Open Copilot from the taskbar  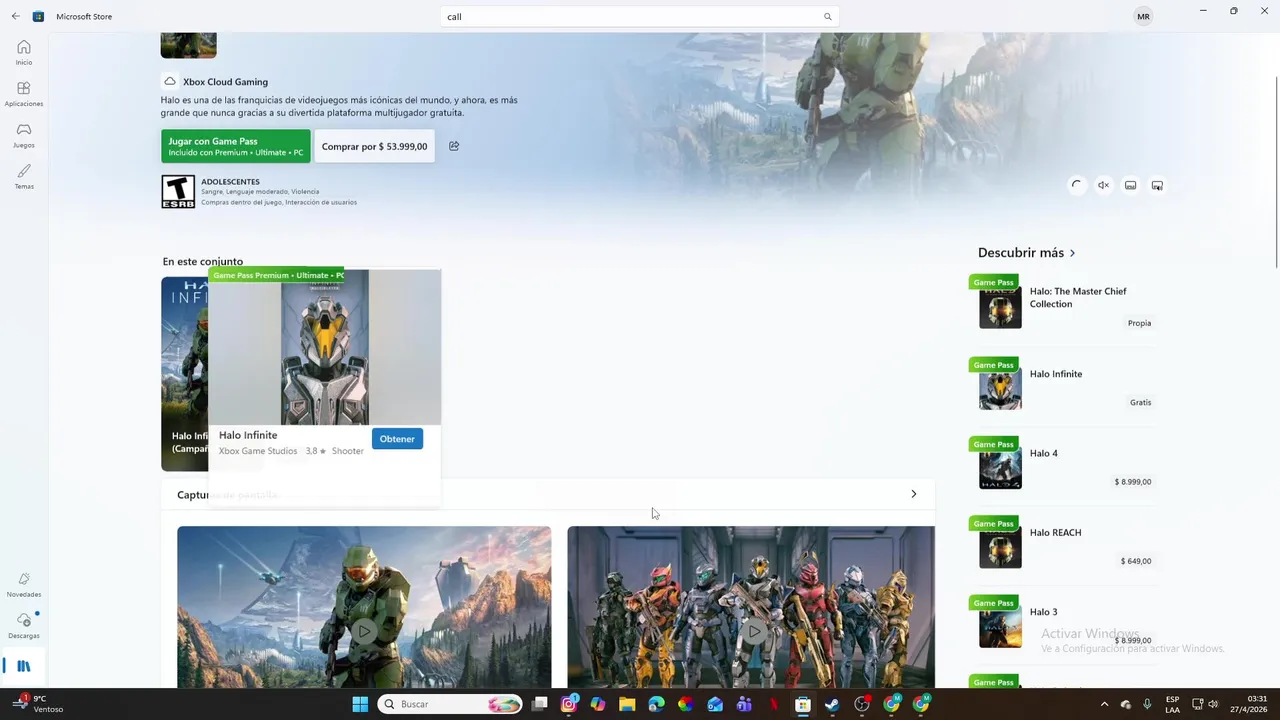tap(598, 704)
